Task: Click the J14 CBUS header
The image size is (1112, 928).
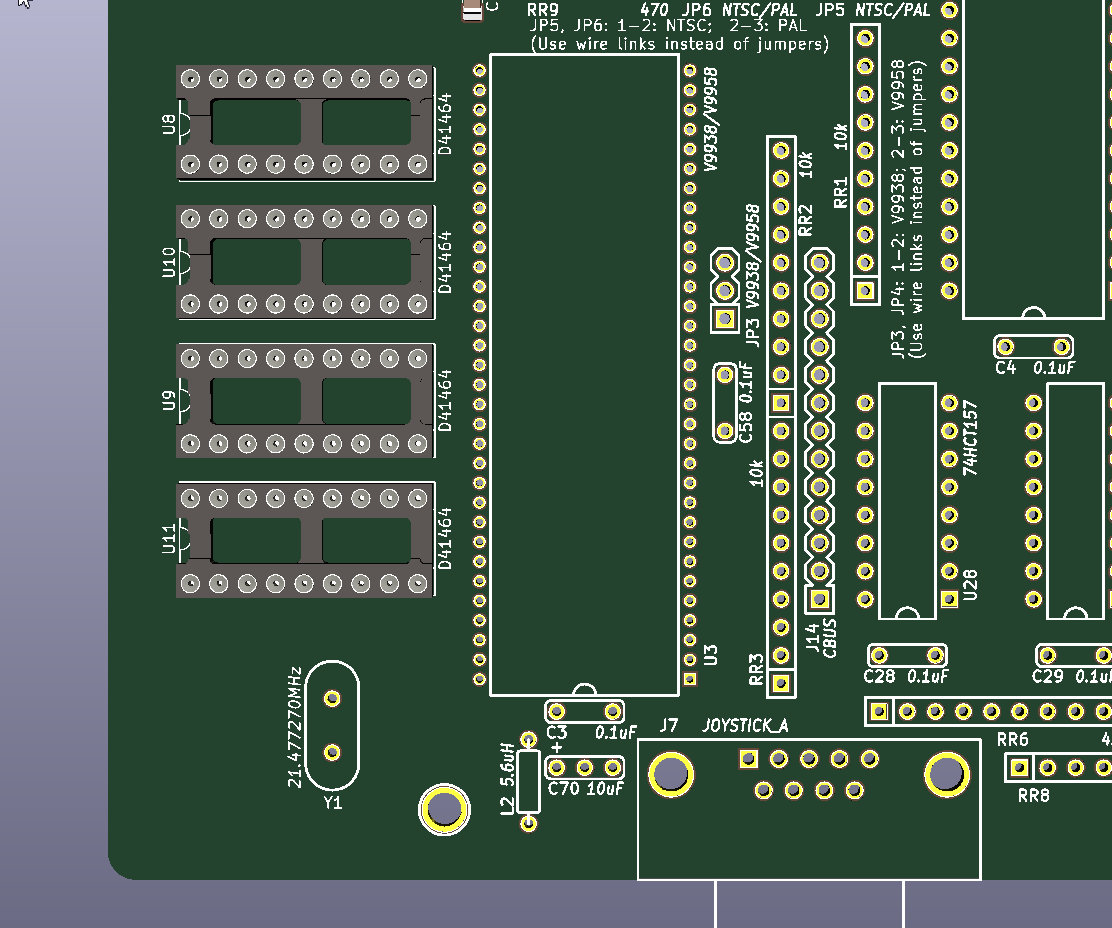Action: click(820, 431)
